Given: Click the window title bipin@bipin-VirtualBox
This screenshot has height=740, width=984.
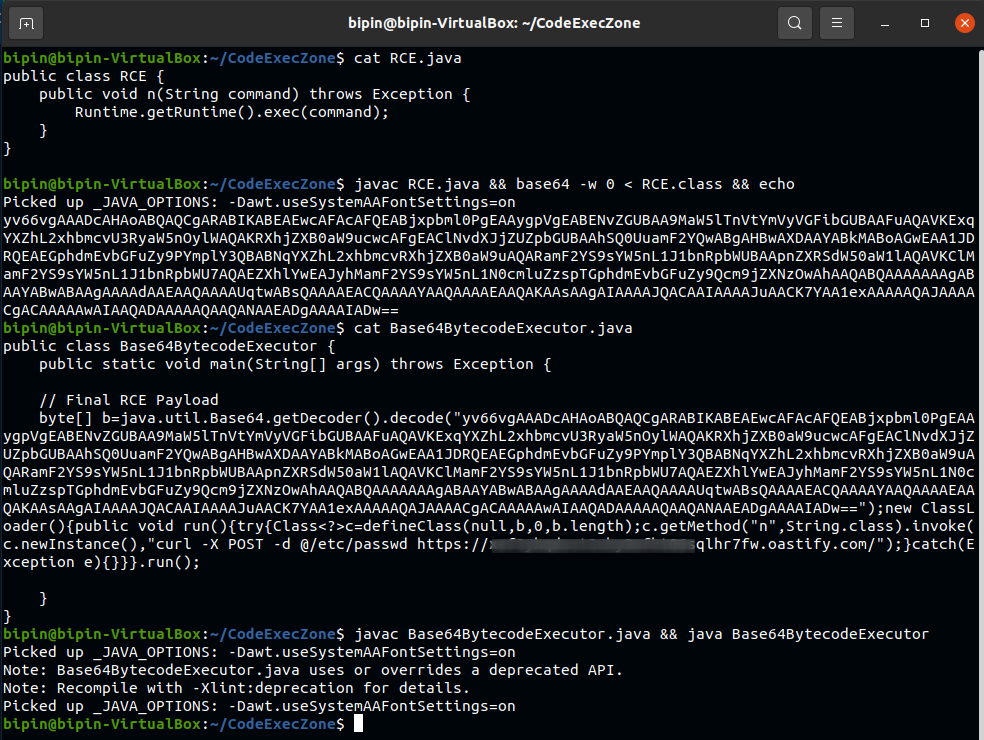Looking at the screenshot, I should point(494,23).
